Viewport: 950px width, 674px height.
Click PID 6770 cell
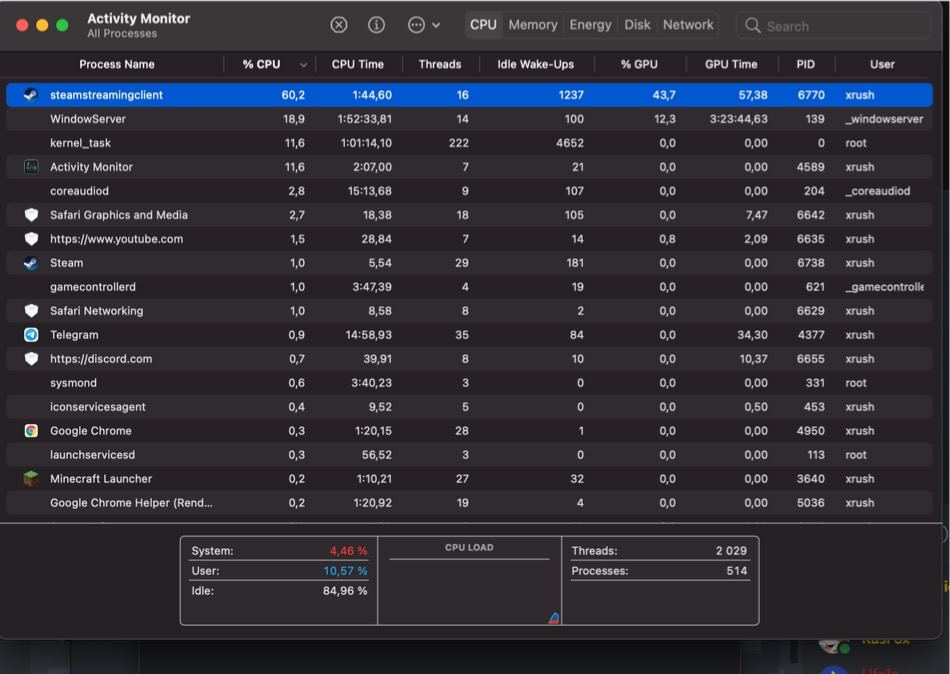coord(811,95)
